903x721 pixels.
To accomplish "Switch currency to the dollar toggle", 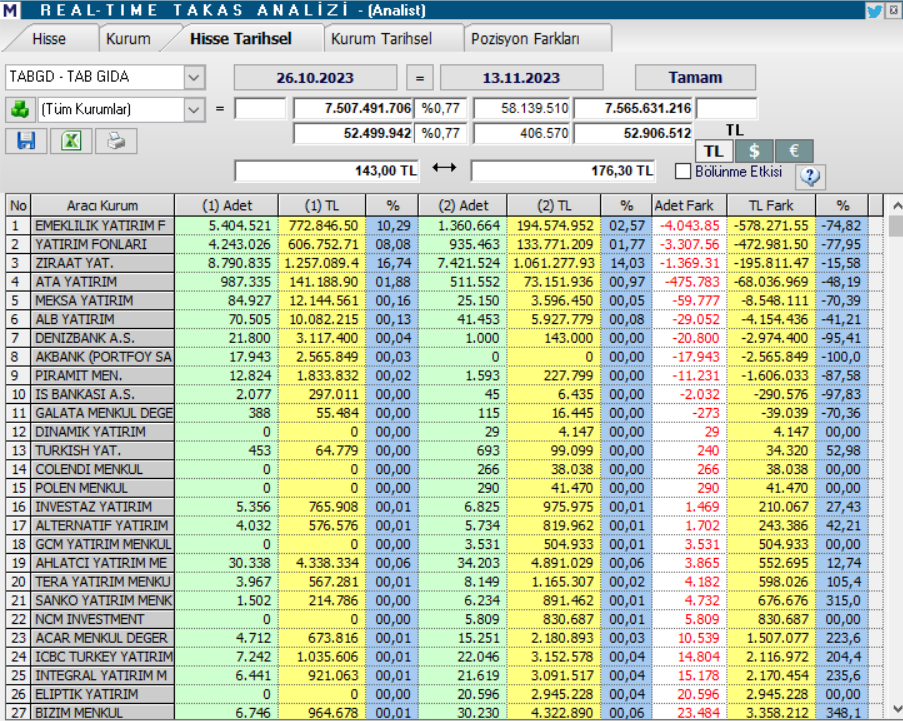I will pos(754,151).
